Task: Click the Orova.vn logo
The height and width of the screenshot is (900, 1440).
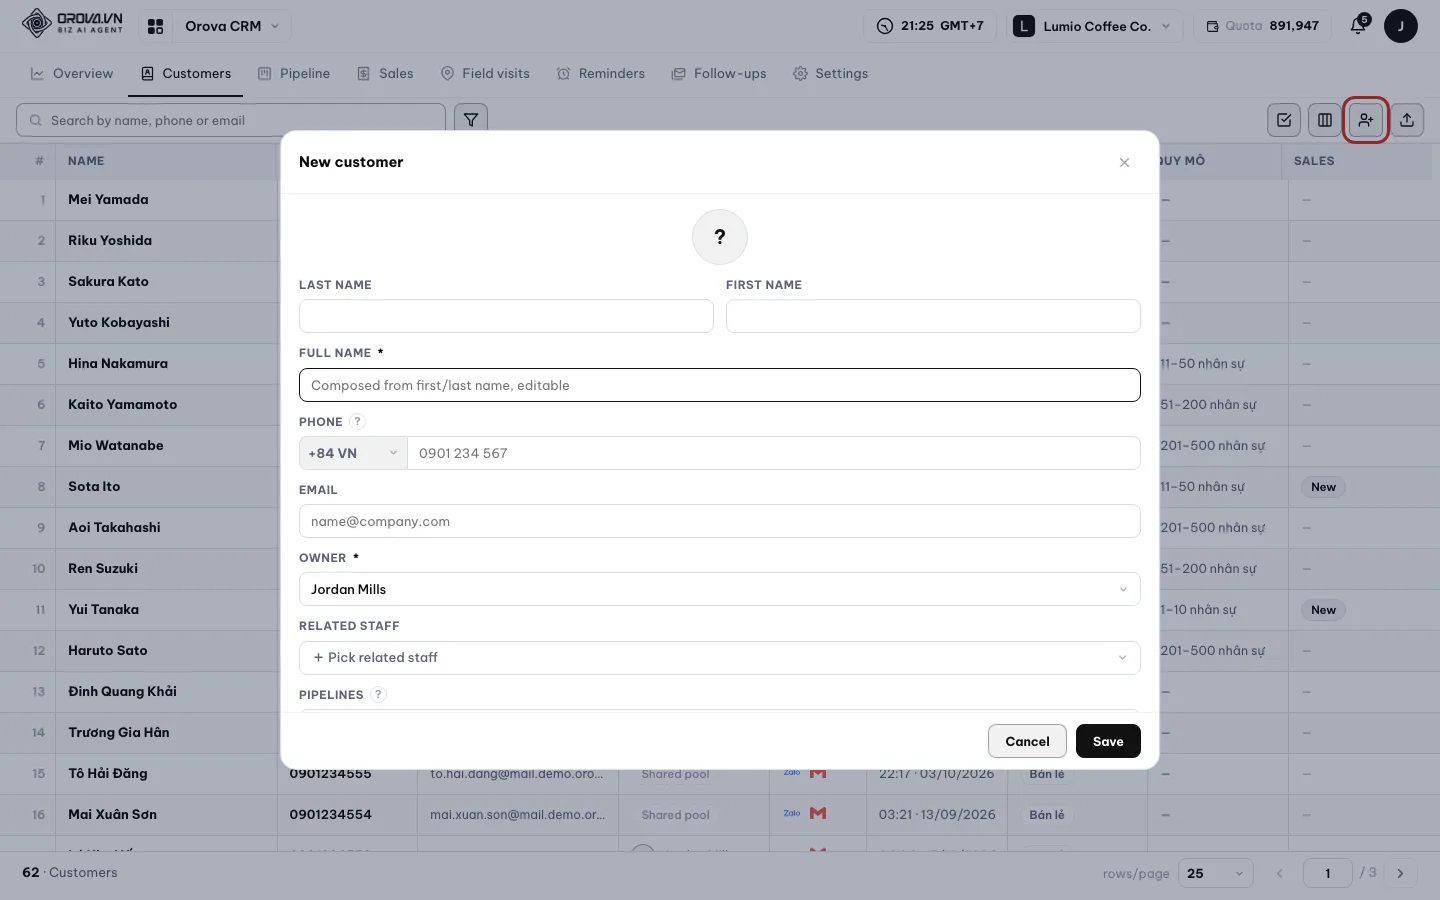Action: pos(72,23)
